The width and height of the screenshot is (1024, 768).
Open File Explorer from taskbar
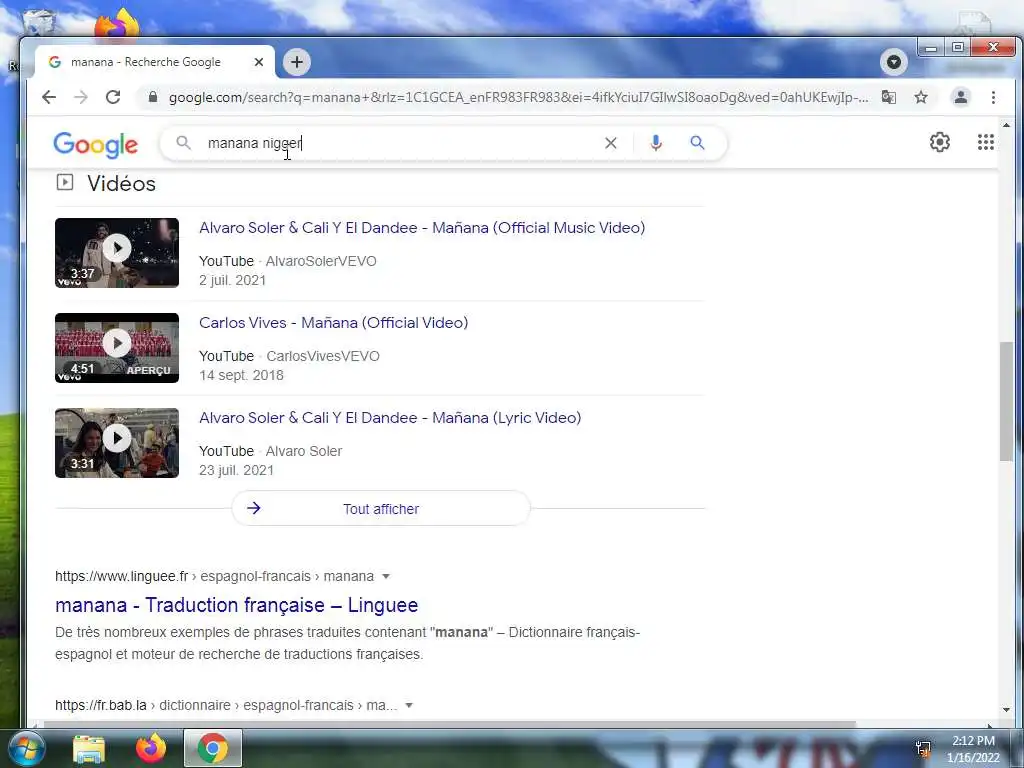pyautogui.click(x=89, y=748)
